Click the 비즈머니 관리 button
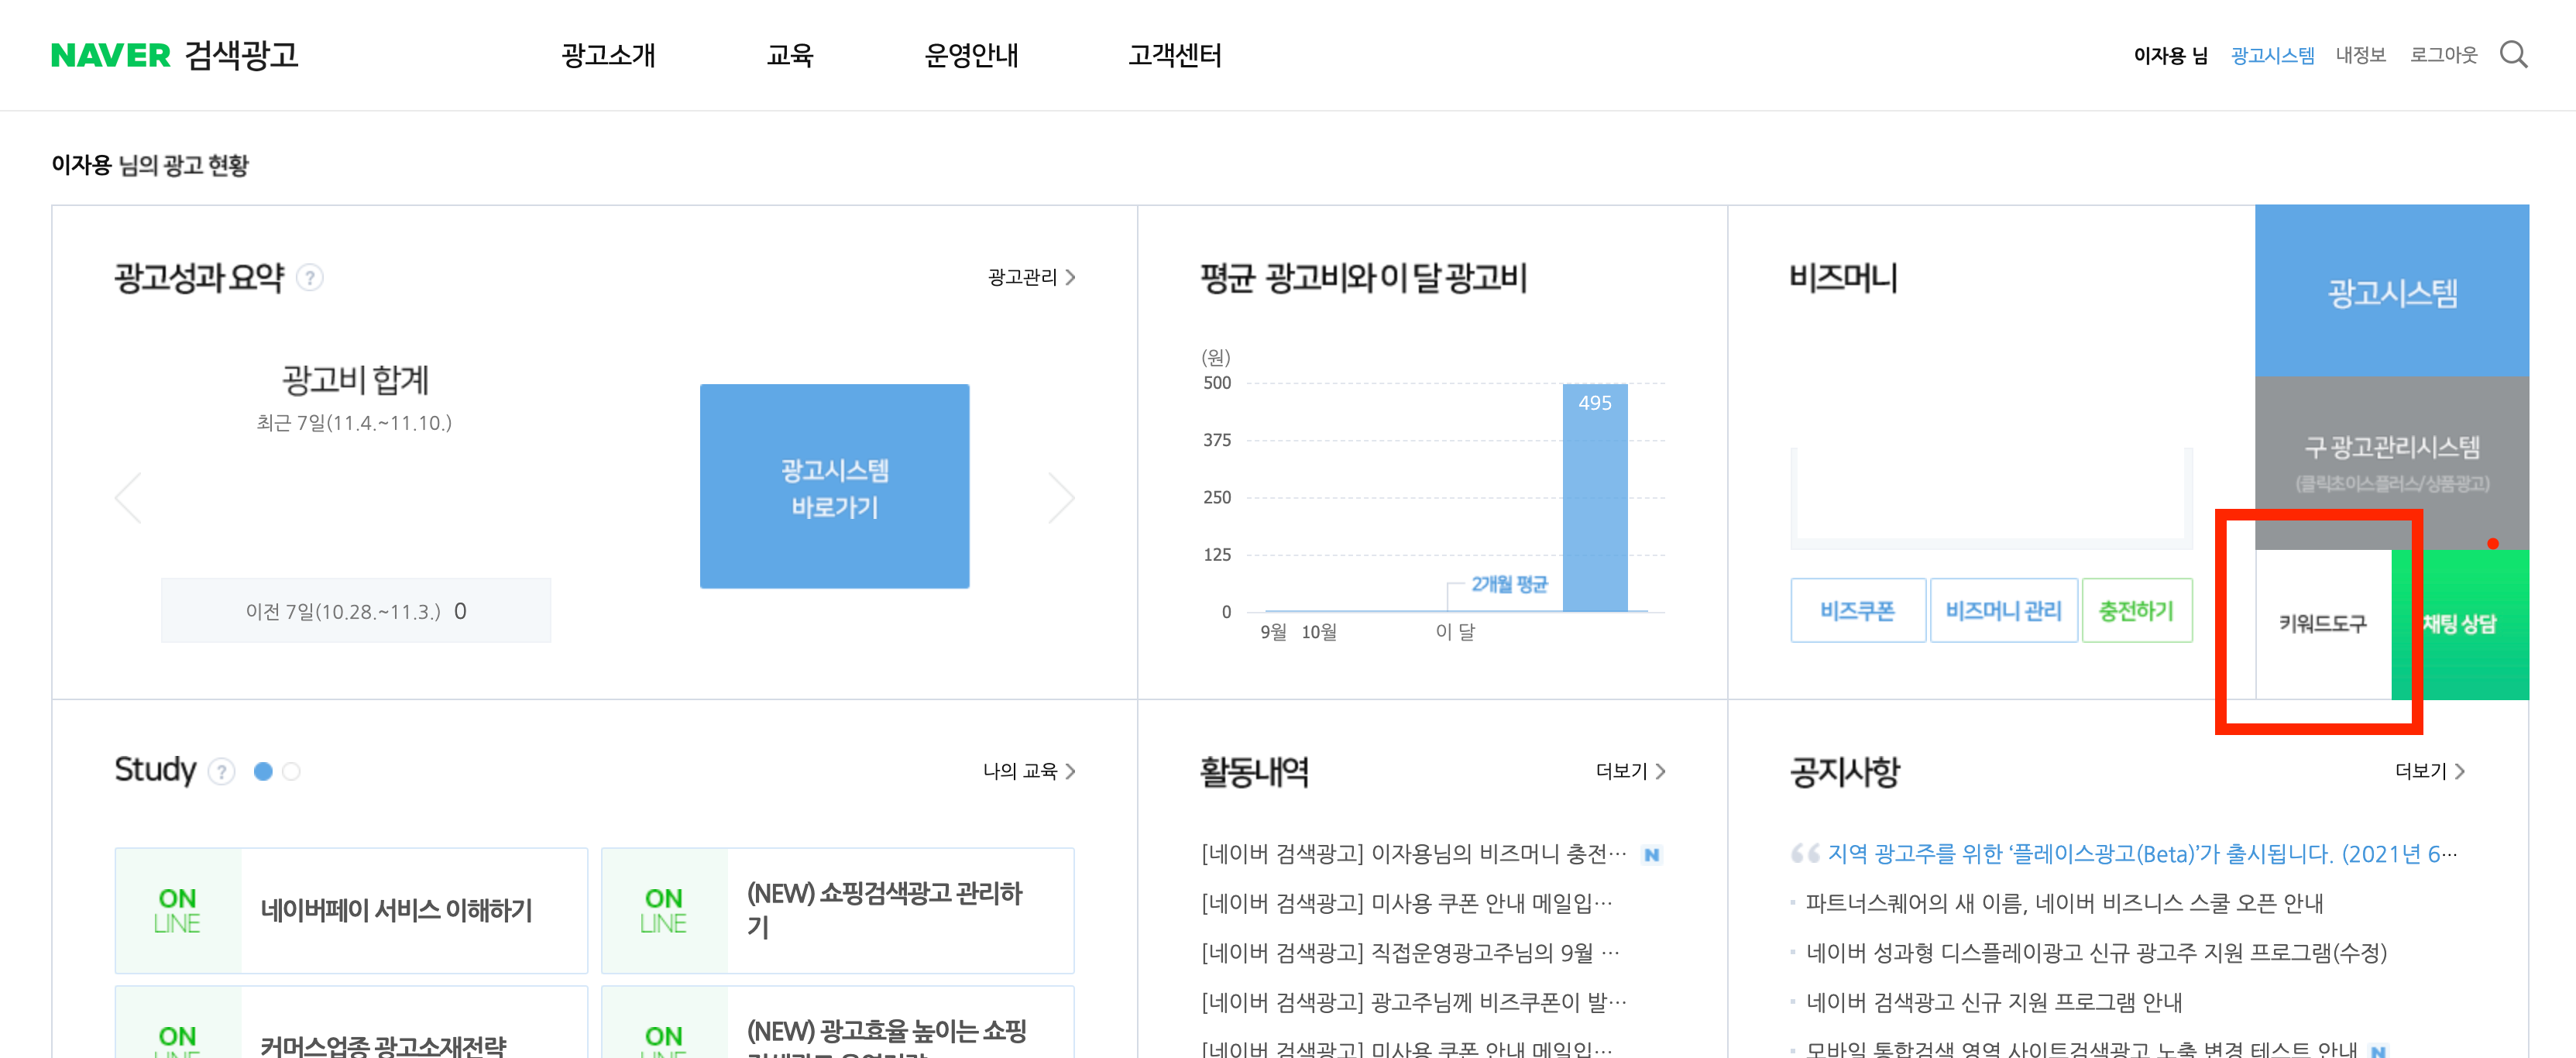 [2003, 610]
